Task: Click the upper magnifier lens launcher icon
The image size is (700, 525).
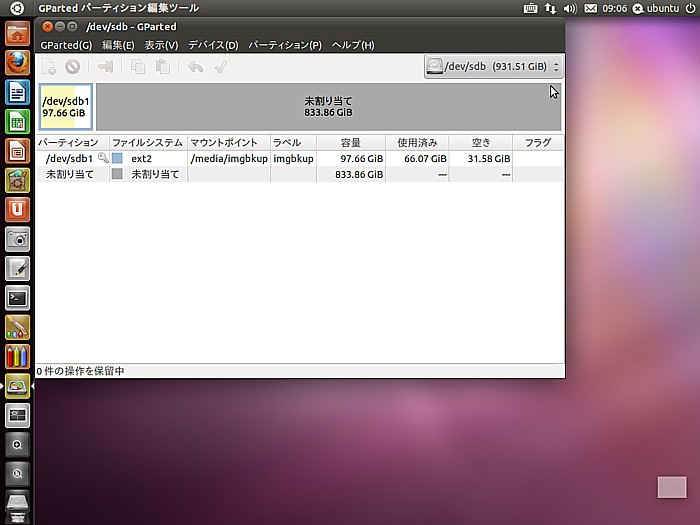Action: pyautogui.click(x=17, y=445)
